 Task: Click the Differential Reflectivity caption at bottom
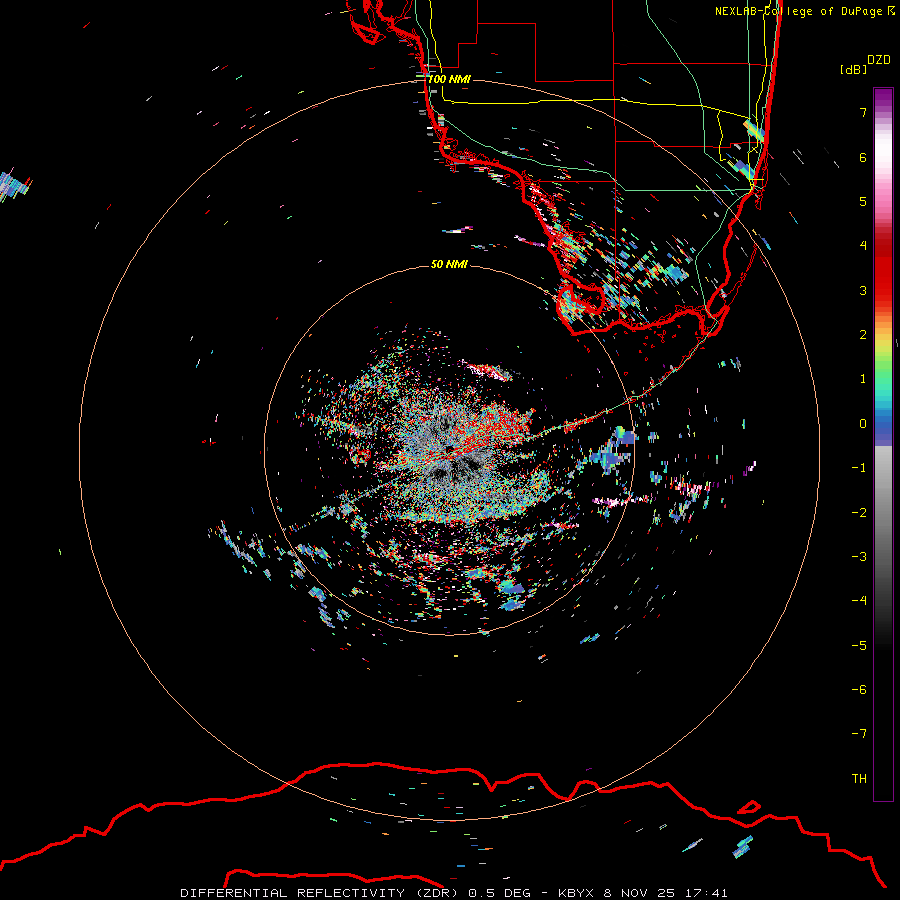(x=454, y=893)
